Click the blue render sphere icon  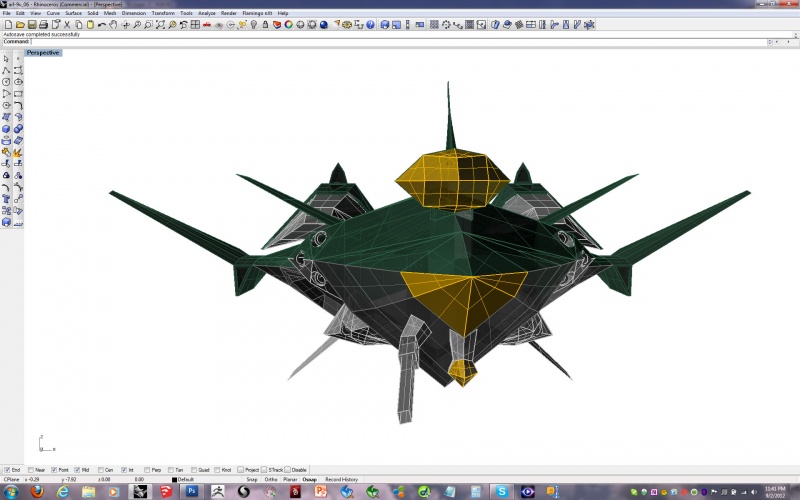tap(323, 24)
